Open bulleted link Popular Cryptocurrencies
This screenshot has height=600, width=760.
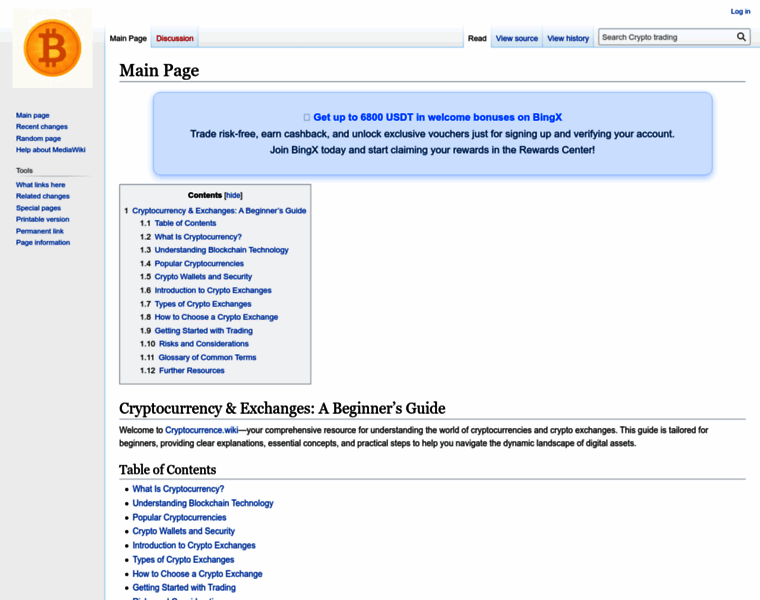coord(179,517)
